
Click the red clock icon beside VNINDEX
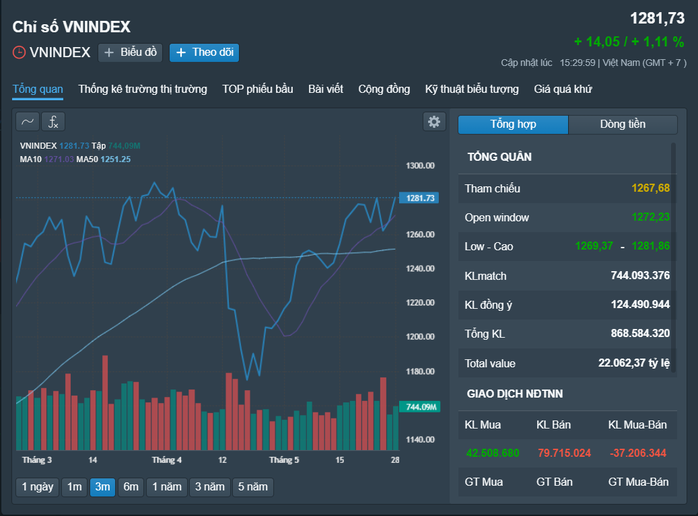pyautogui.click(x=19, y=53)
